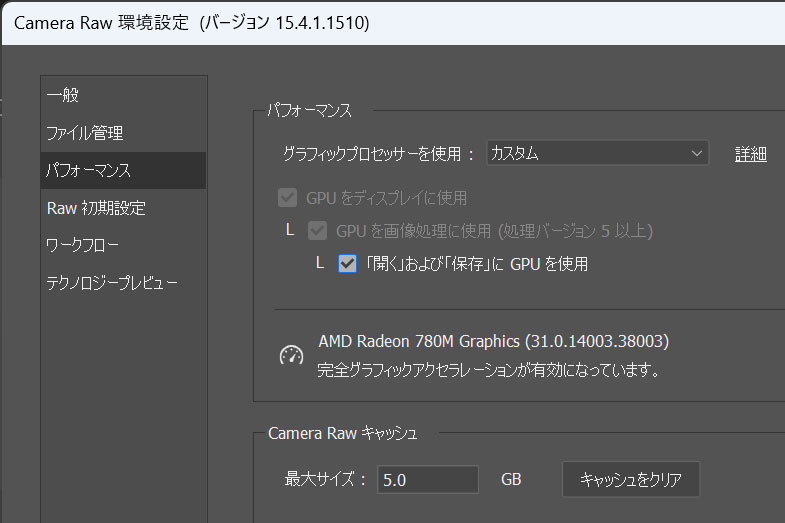Toggle GPU を画像処理に使用 checkbox
This screenshot has width=785, height=523.
(x=317, y=231)
